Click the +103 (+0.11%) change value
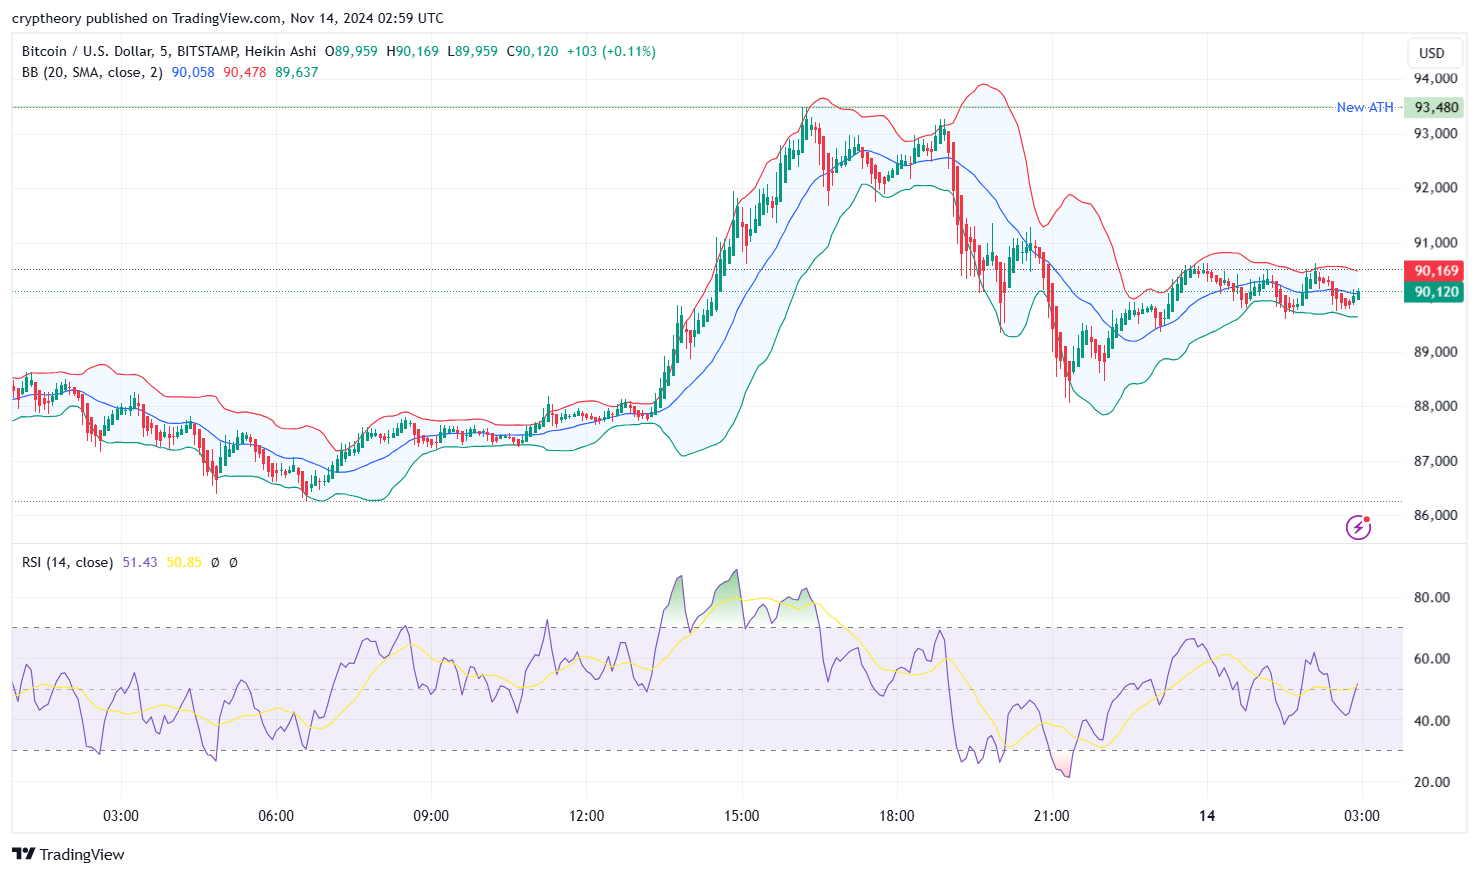Screen dimensions: 1479x875 (611, 51)
